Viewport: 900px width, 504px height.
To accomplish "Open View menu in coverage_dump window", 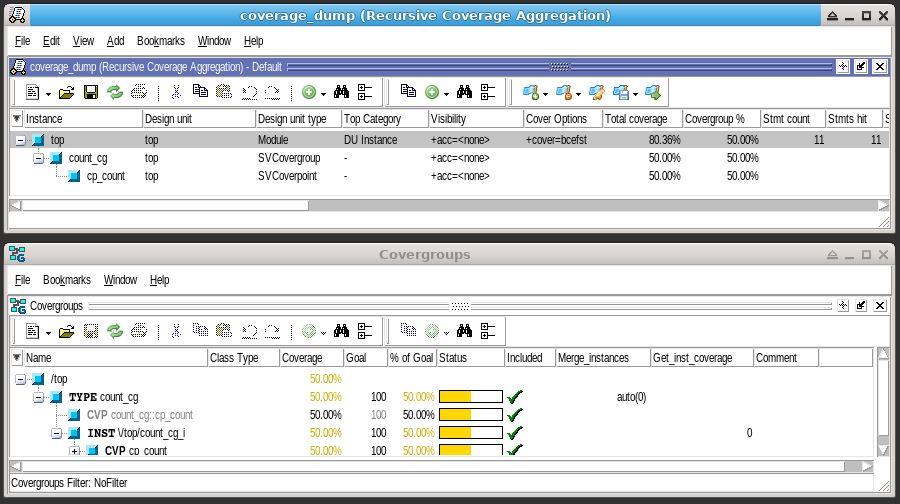I will pos(83,41).
